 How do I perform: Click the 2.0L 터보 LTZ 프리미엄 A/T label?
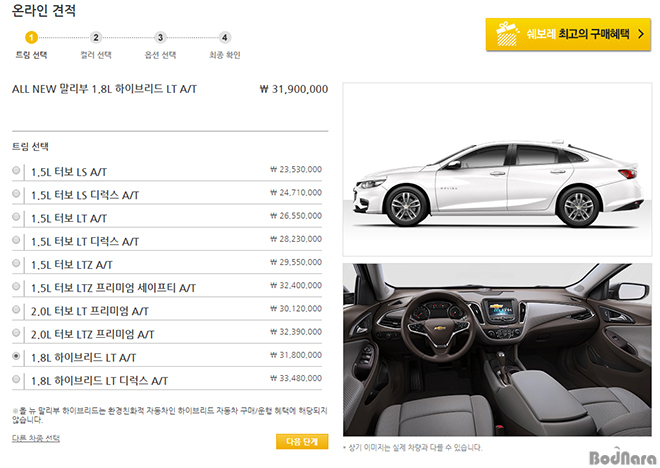click(93, 334)
